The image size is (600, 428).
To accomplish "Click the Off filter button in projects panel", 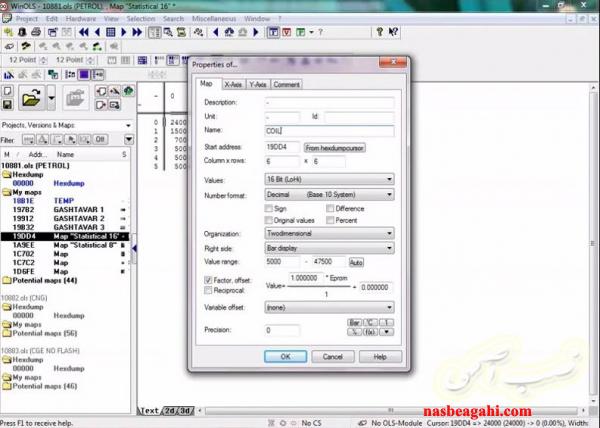I will point(100,140).
